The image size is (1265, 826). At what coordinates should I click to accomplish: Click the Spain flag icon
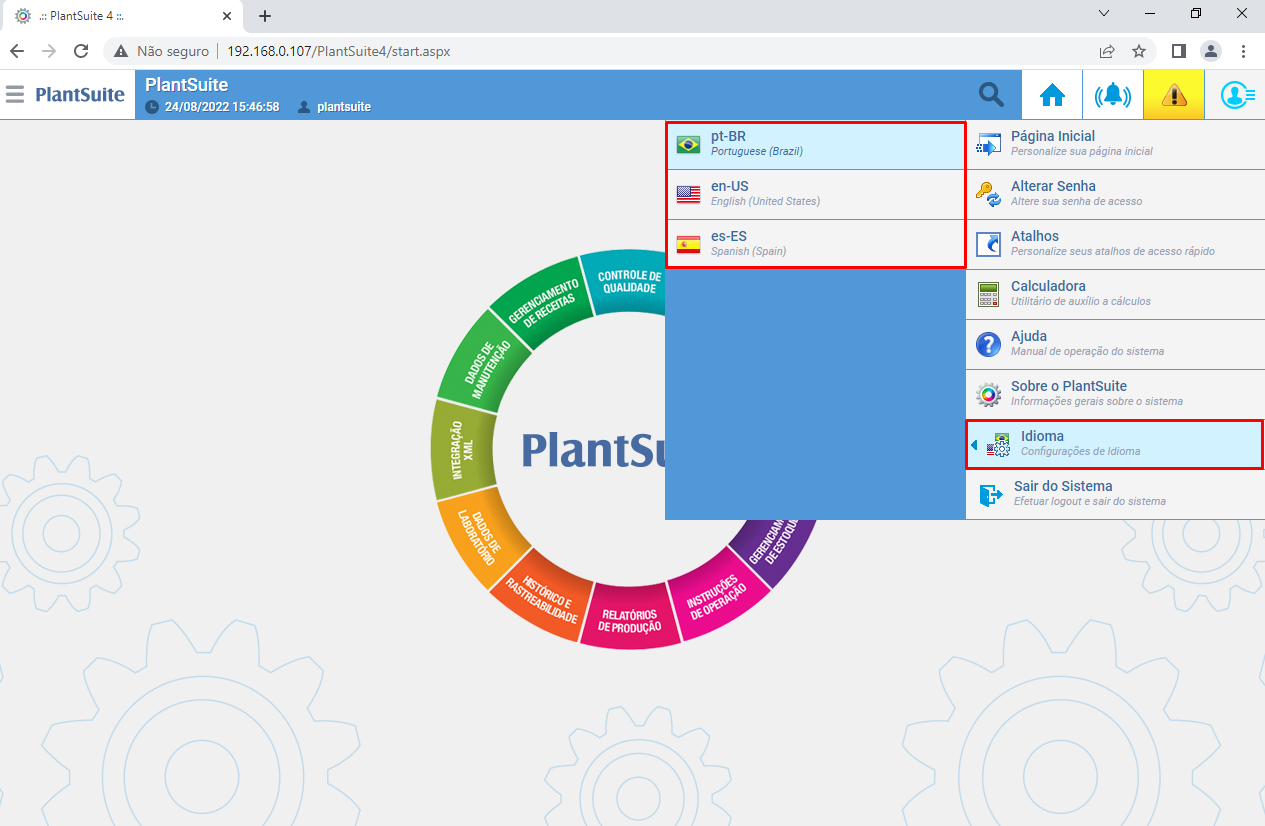pos(688,245)
